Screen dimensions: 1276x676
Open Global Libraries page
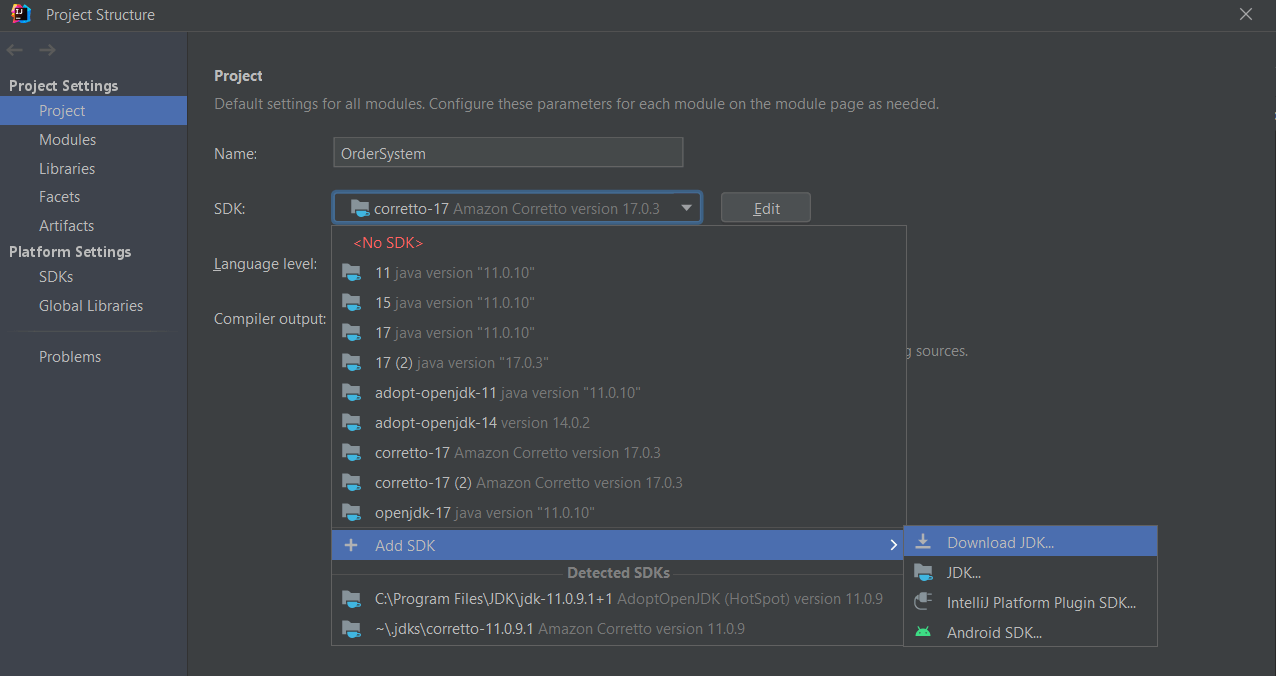click(x=93, y=305)
